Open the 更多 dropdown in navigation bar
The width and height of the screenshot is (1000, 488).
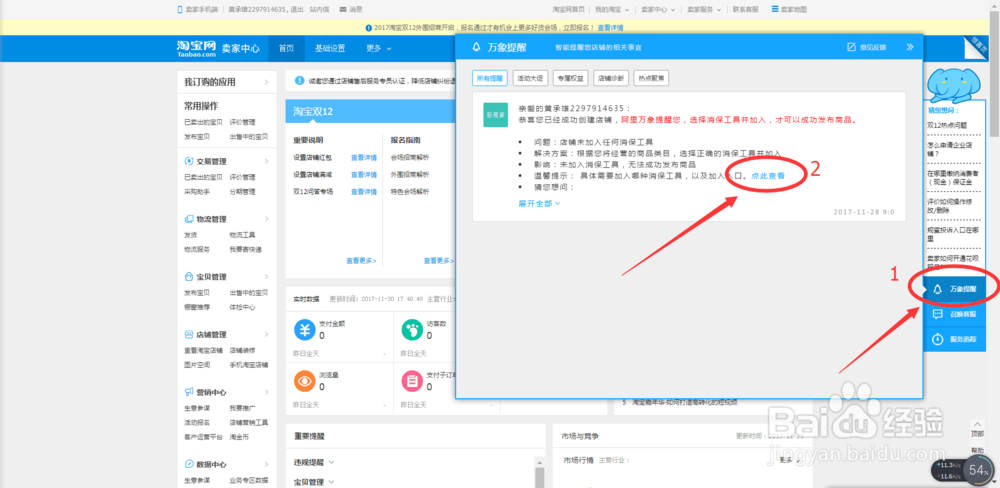[379, 48]
